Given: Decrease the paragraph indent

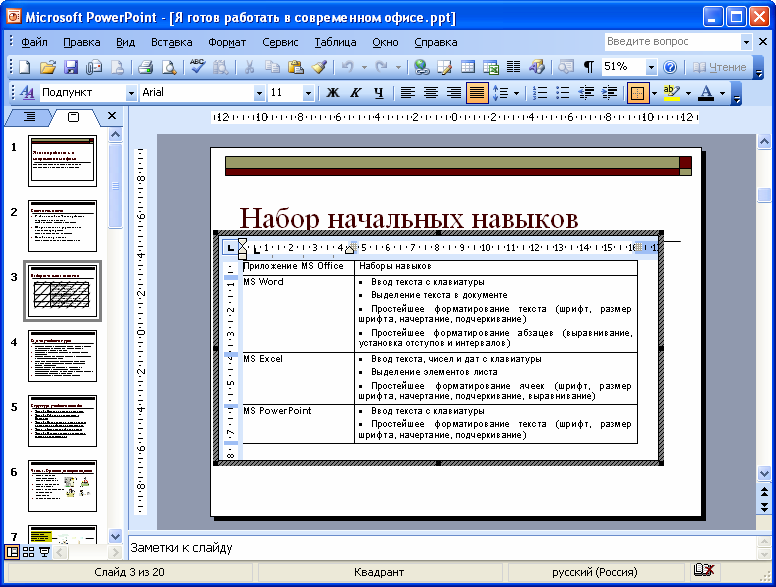Looking at the screenshot, I should (x=586, y=93).
